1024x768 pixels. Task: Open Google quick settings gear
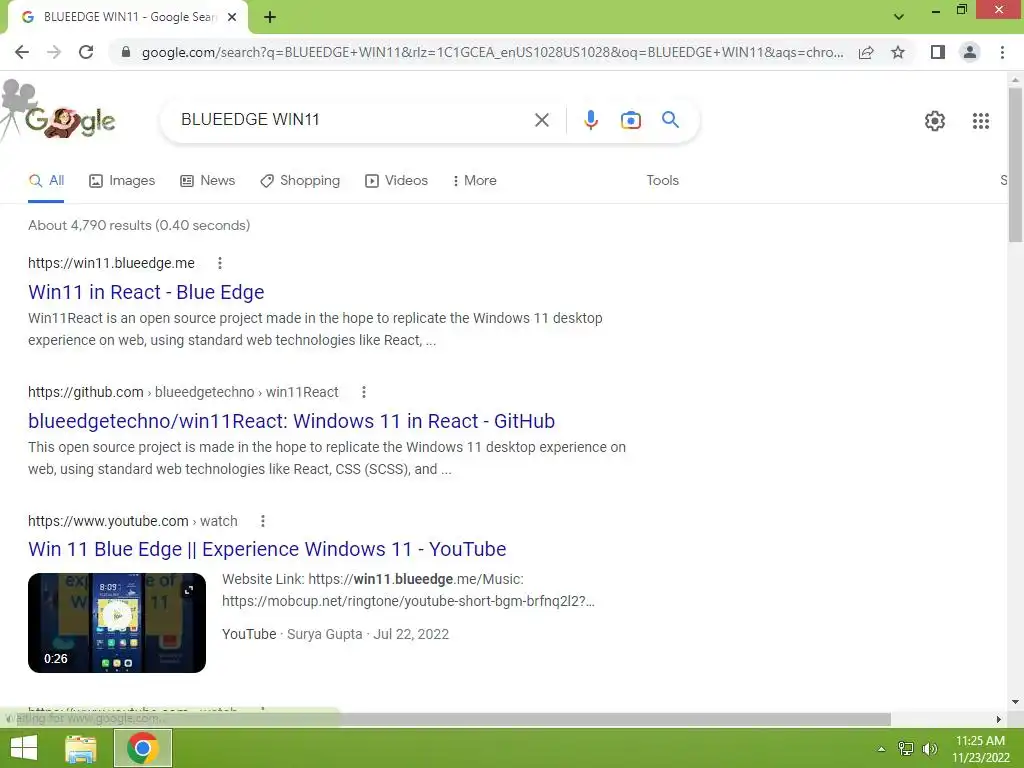coord(935,121)
